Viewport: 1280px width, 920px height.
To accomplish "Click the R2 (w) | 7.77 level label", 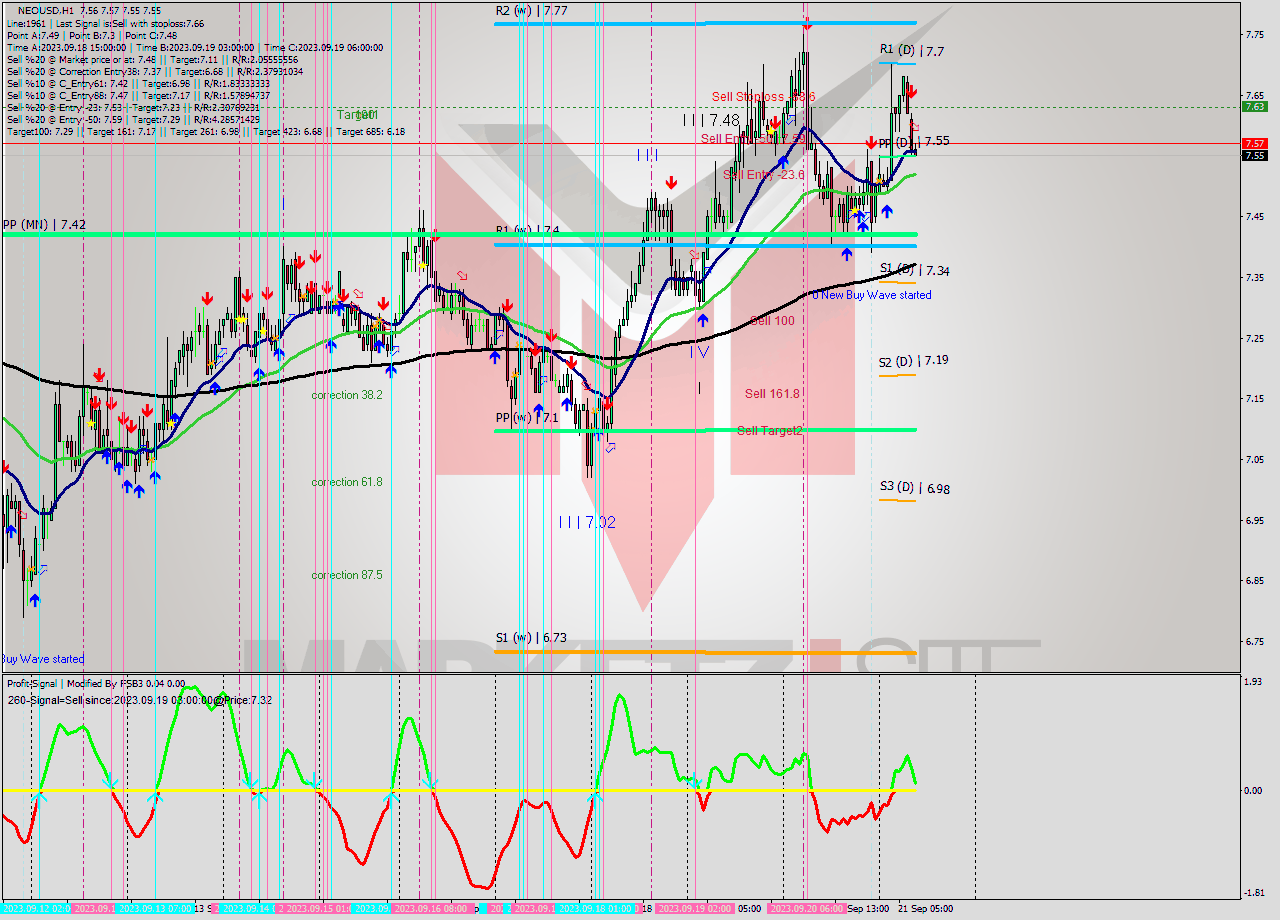I will coord(531,10).
